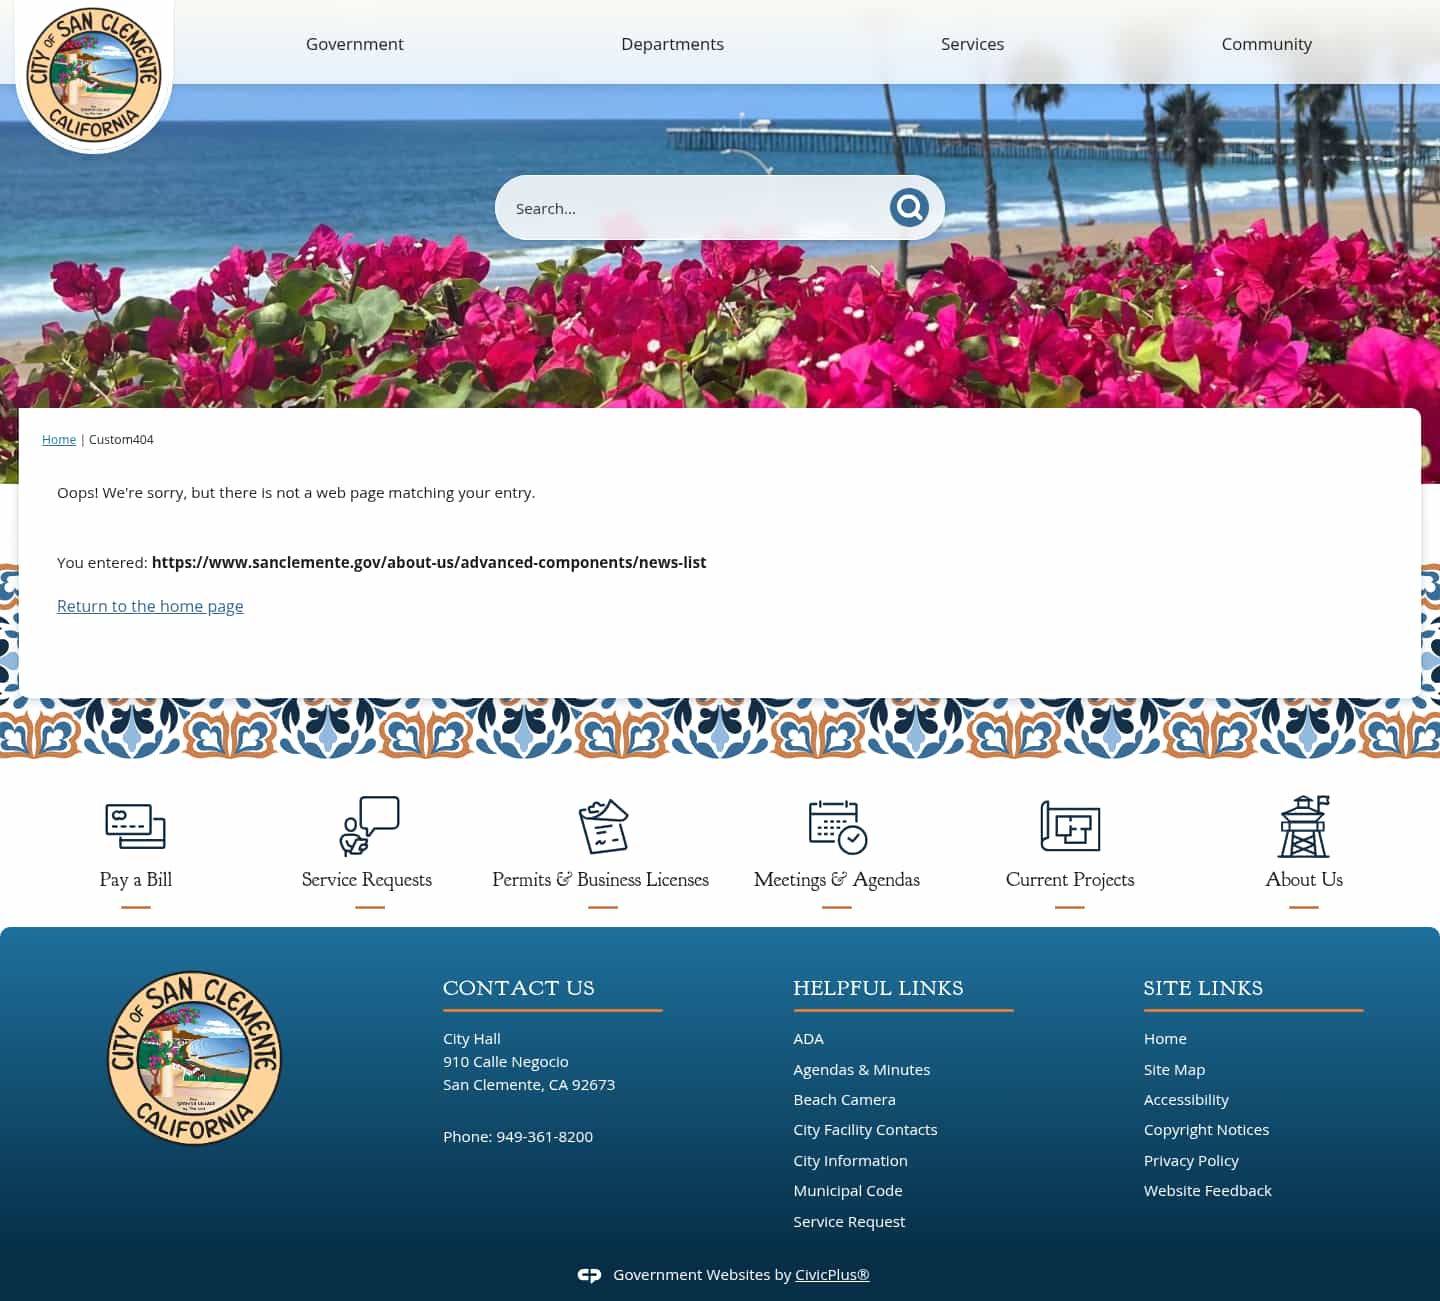Open the Departments menu
Viewport: 1440px width, 1301px height.
(x=672, y=44)
